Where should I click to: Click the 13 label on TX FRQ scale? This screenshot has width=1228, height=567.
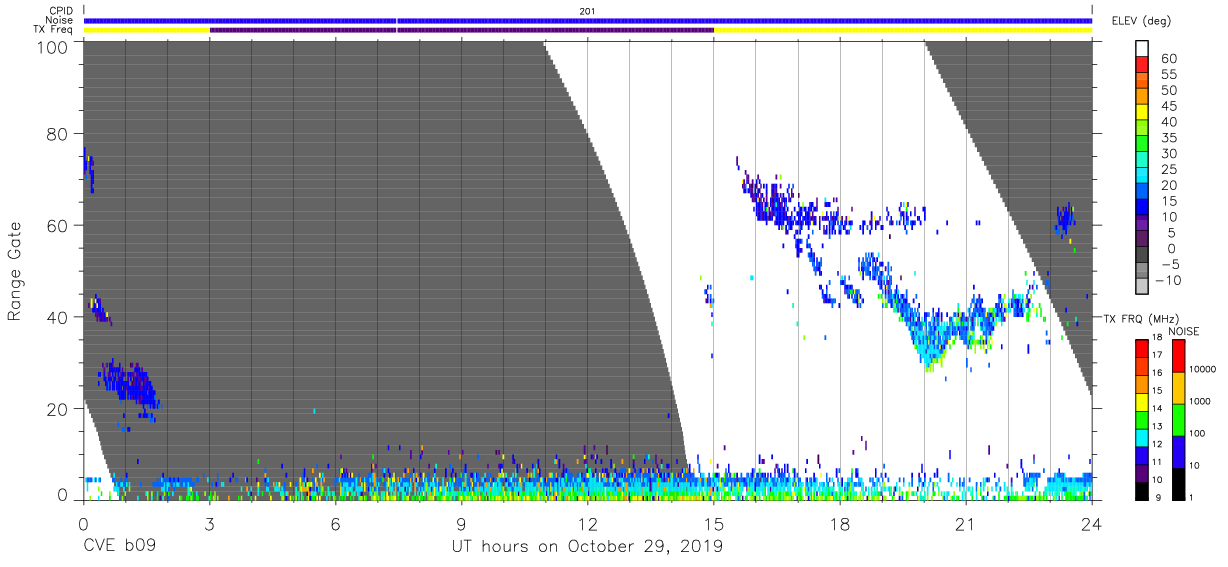point(1158,427)
